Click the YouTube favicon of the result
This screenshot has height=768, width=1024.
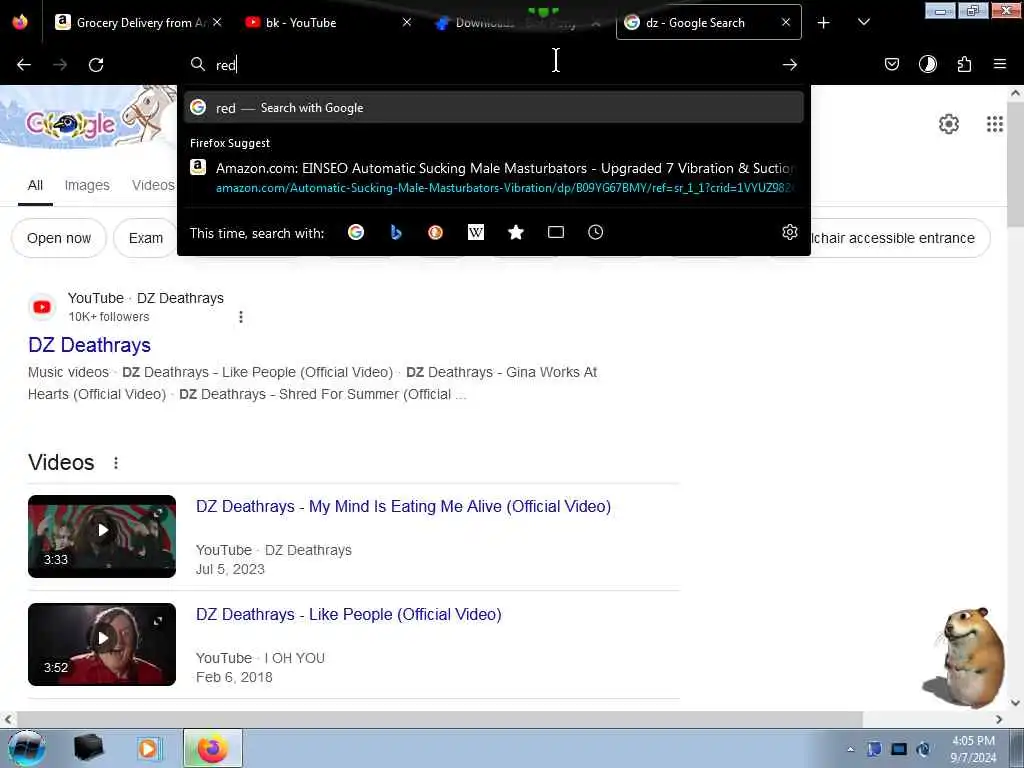point(42,307)
